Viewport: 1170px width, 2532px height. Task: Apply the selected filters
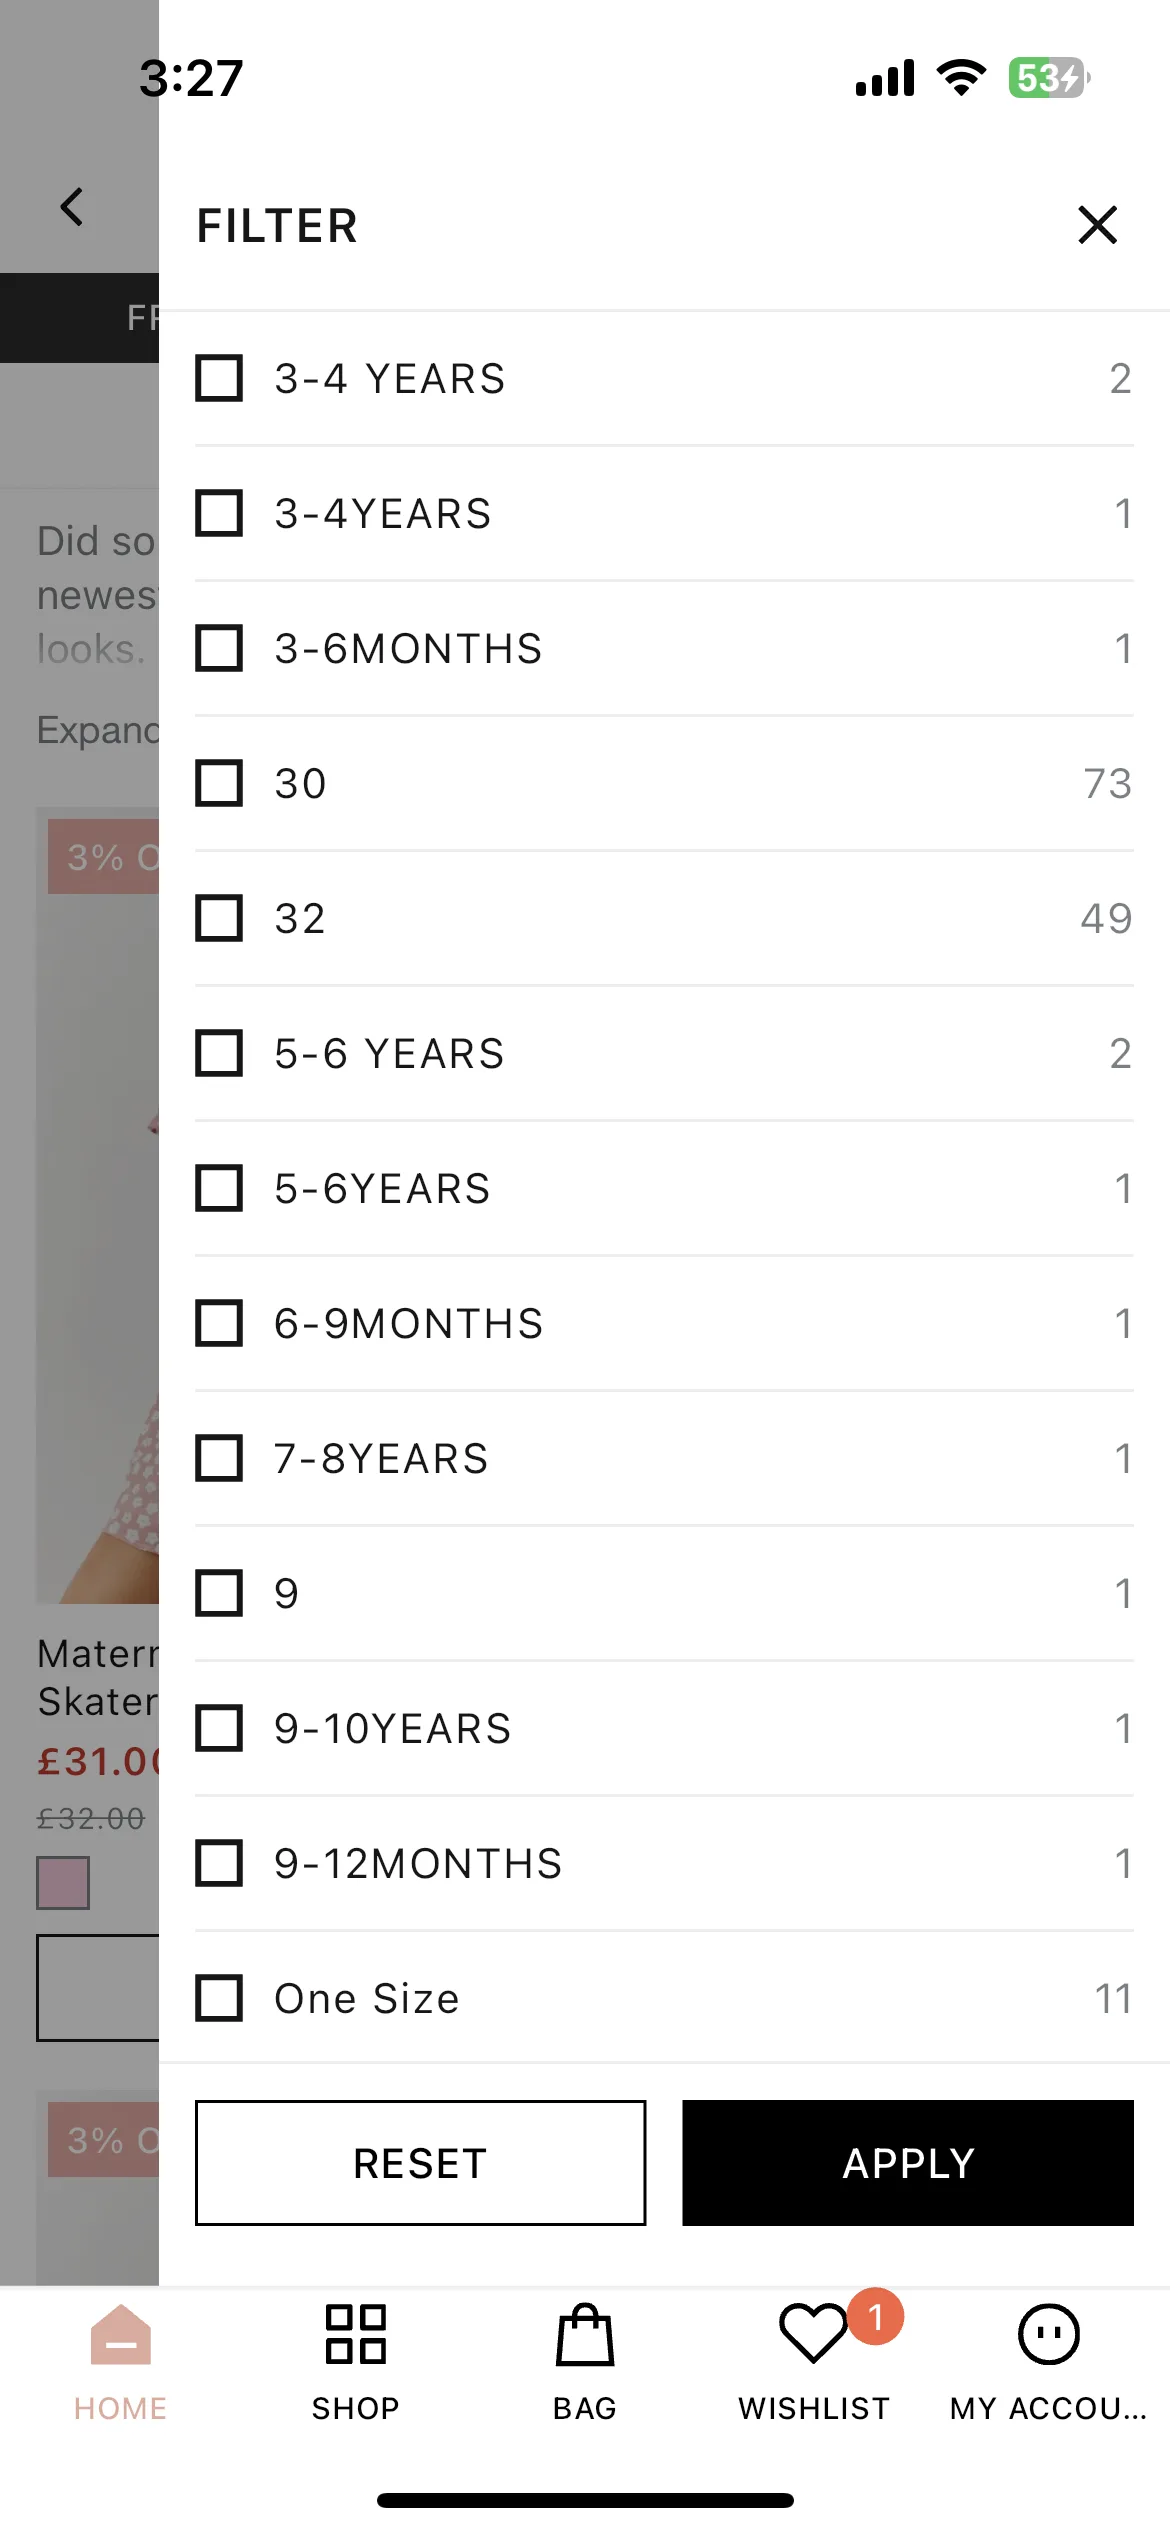pos(908,2163)
